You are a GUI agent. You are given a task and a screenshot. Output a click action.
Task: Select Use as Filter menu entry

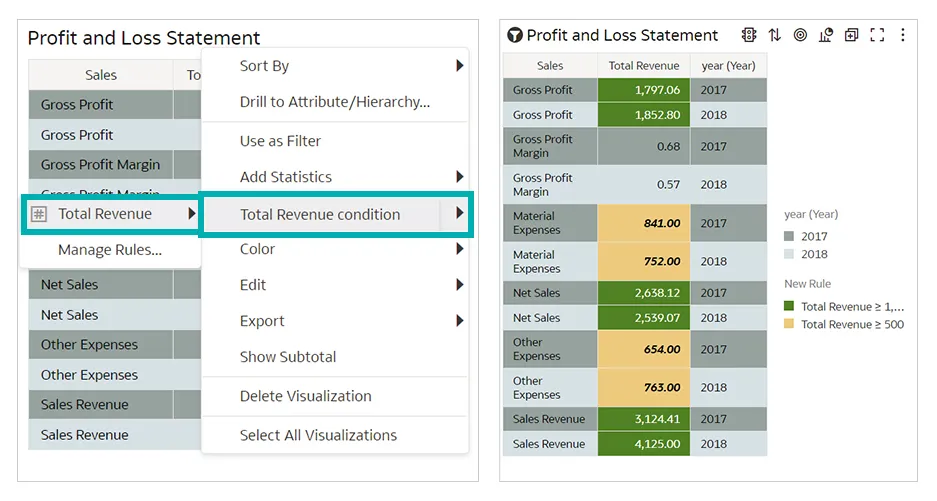click(x=280, y=141)
